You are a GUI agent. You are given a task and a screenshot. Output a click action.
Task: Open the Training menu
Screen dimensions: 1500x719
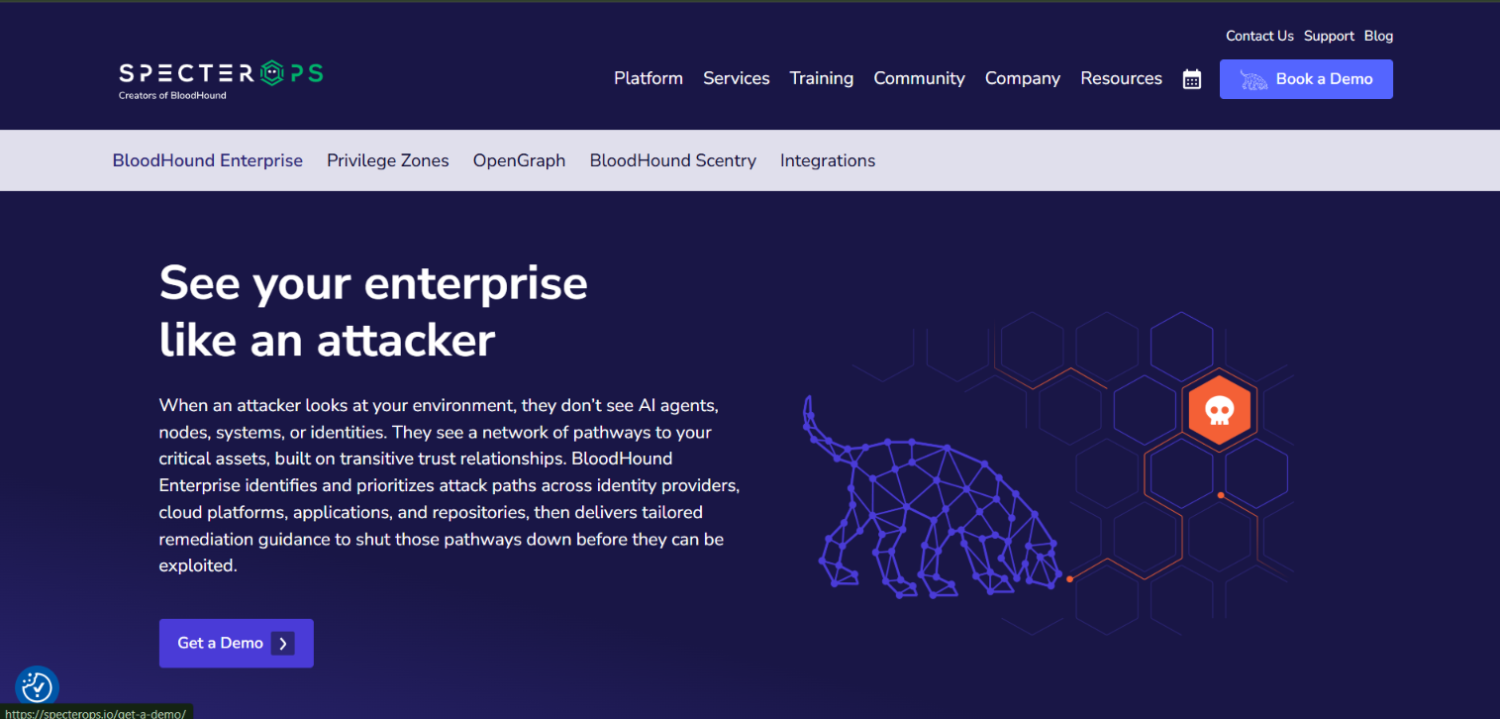821,78
